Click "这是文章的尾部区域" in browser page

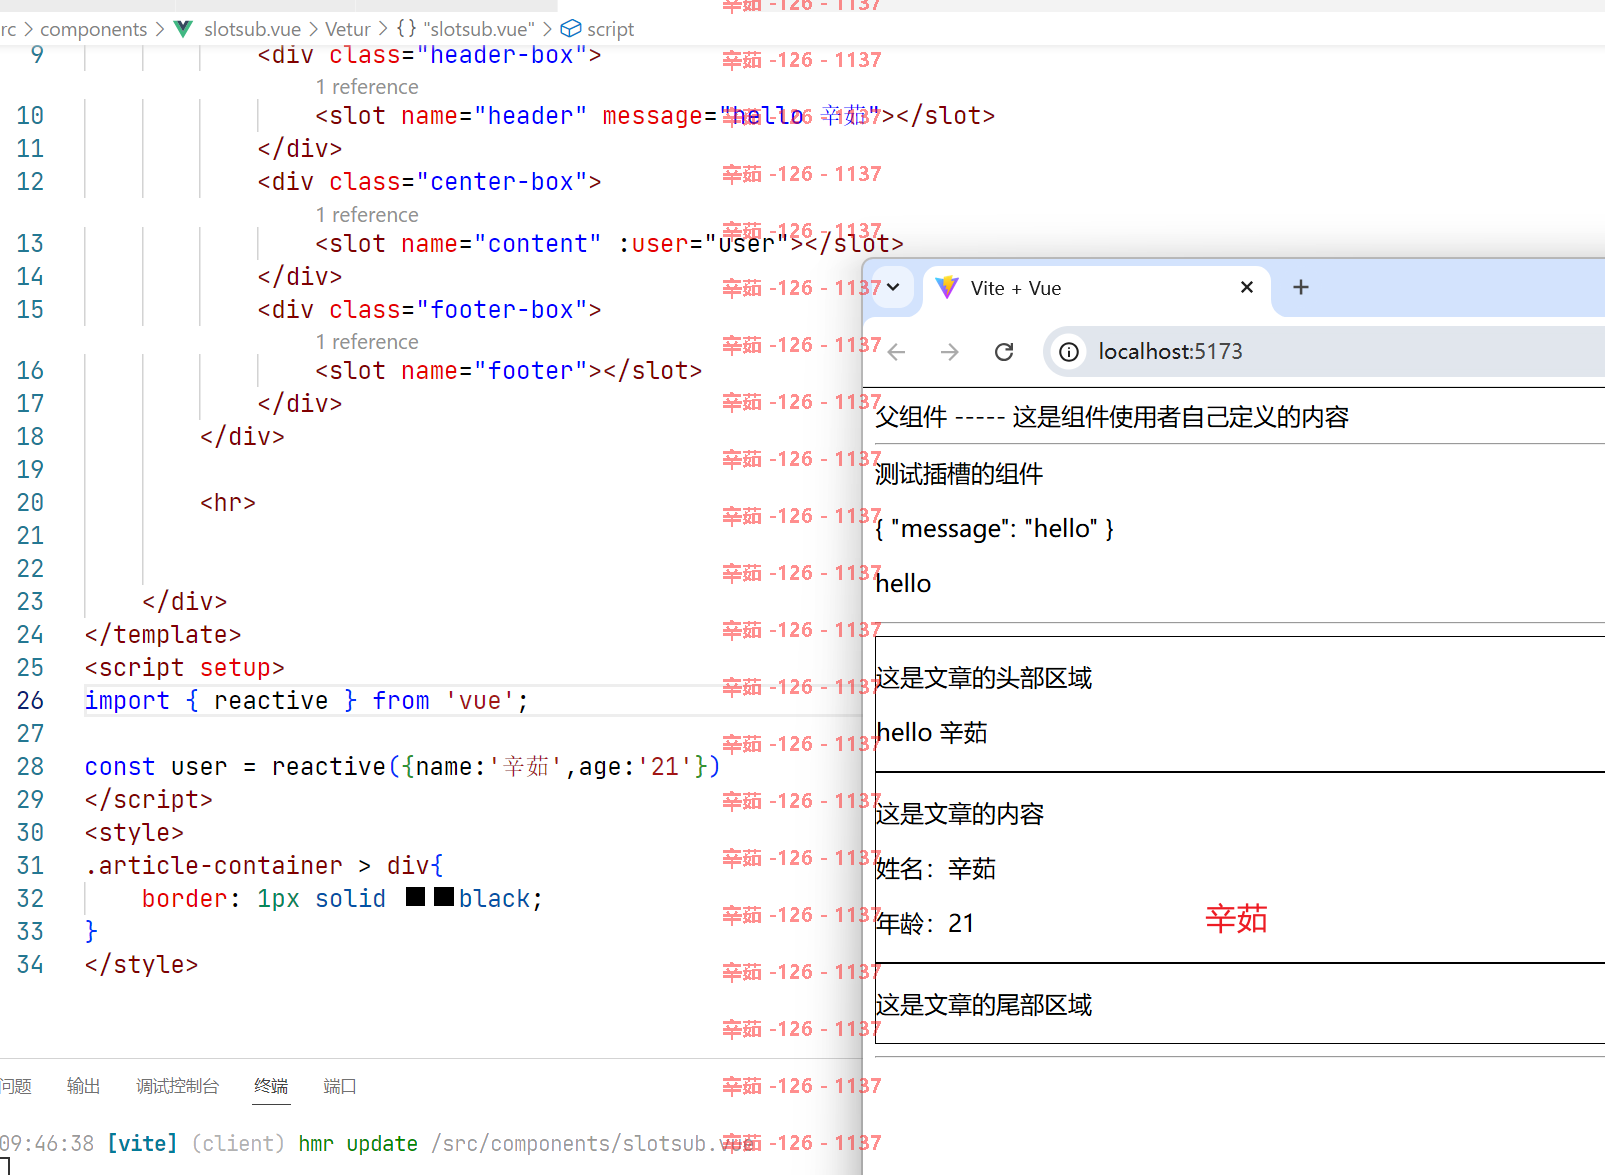(x=984, y=1005)
